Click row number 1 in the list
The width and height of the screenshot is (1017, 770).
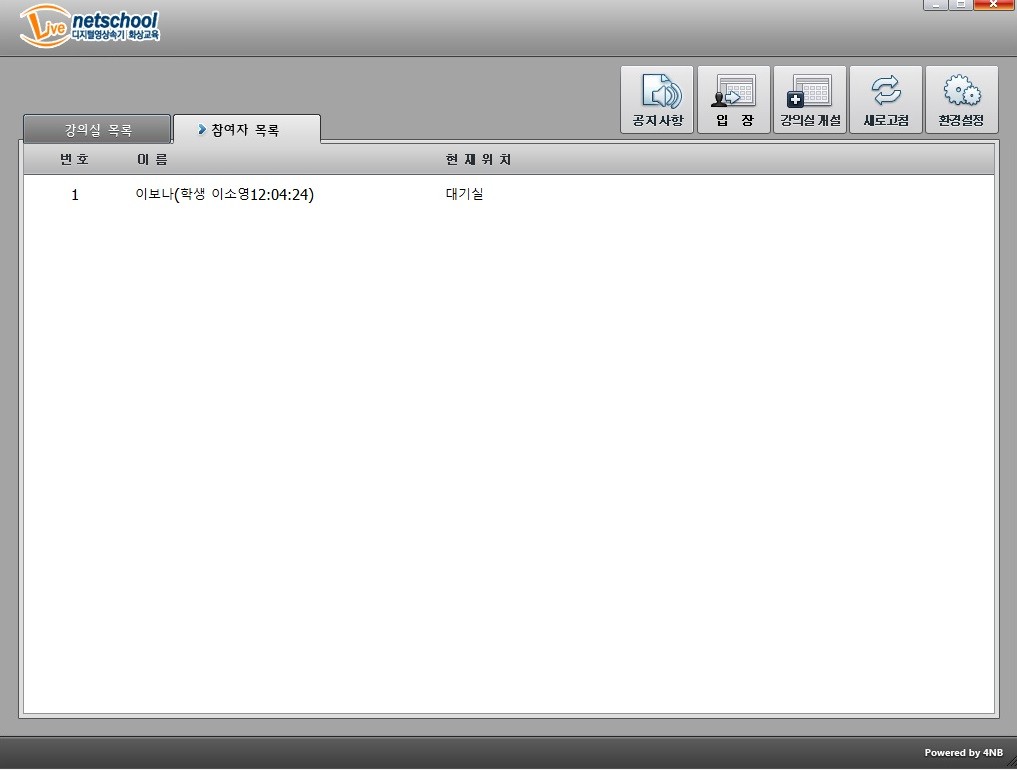pos(75,195)
